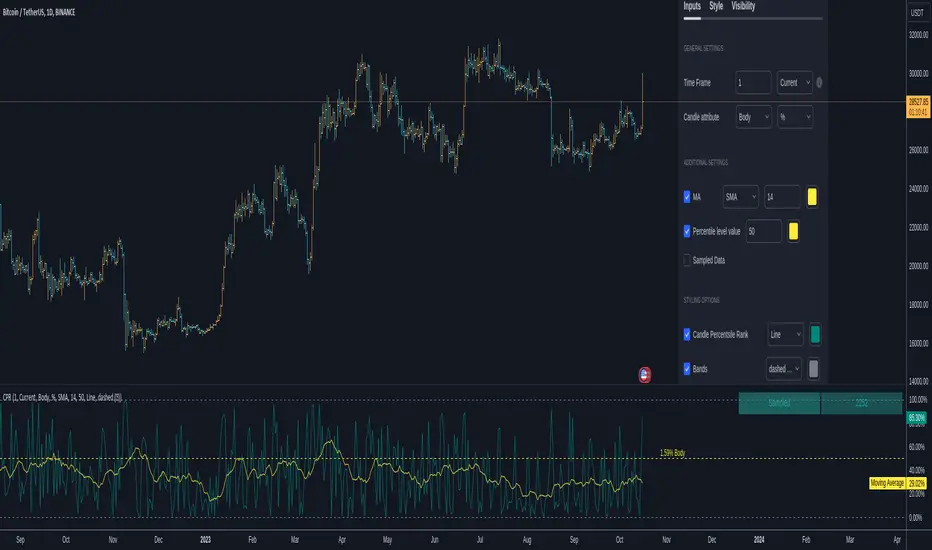Pick the MA yellow color swatch

tap(813, 197)
